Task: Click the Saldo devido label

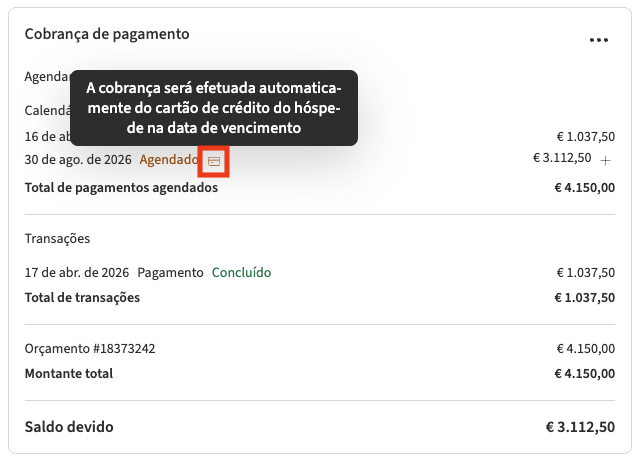Action: pyautogui.click(x=69, y=427)
